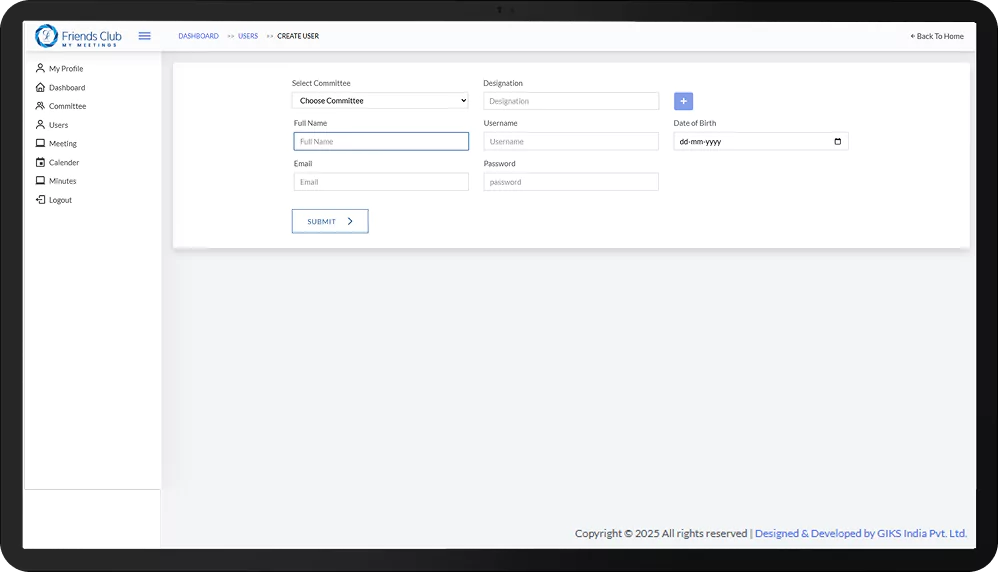Click the blue plus add designation button
The image size is (998, 572).
click(684, 101)
